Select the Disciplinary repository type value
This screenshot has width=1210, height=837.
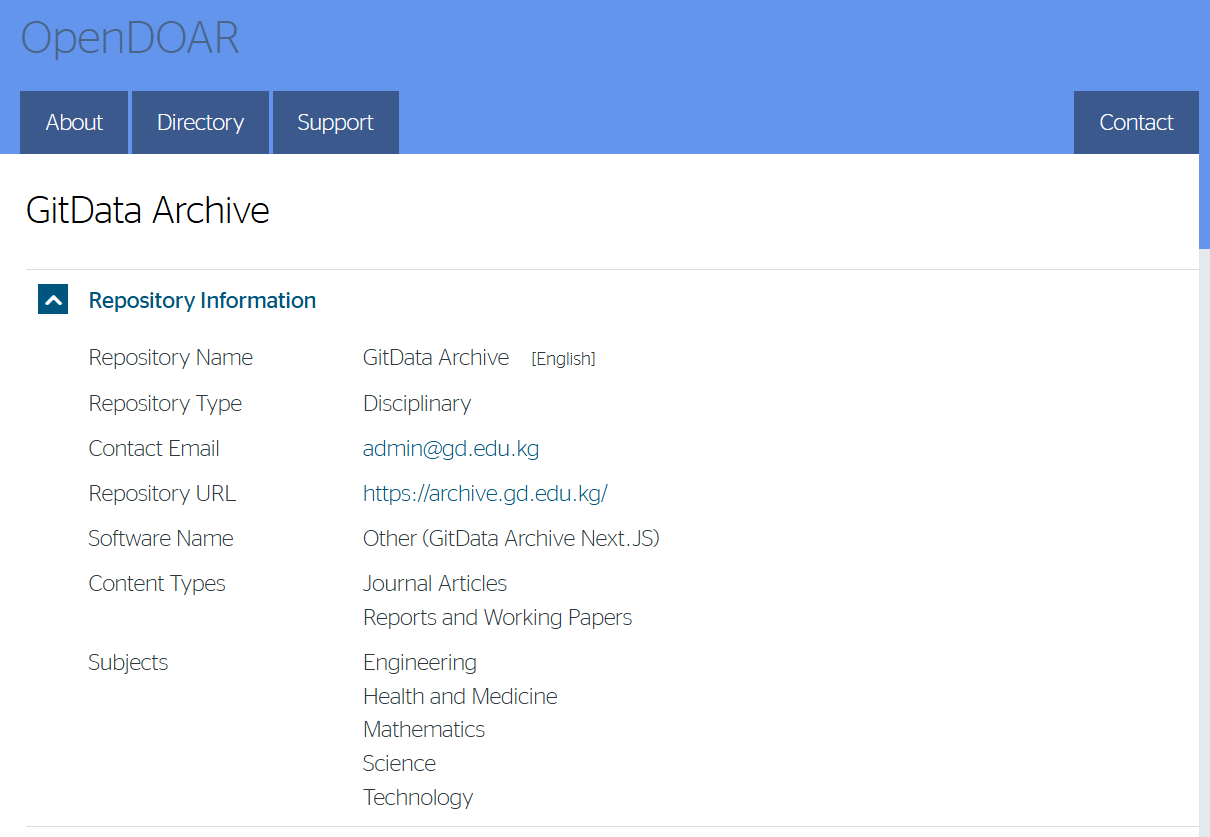click(x=417, y=403)
